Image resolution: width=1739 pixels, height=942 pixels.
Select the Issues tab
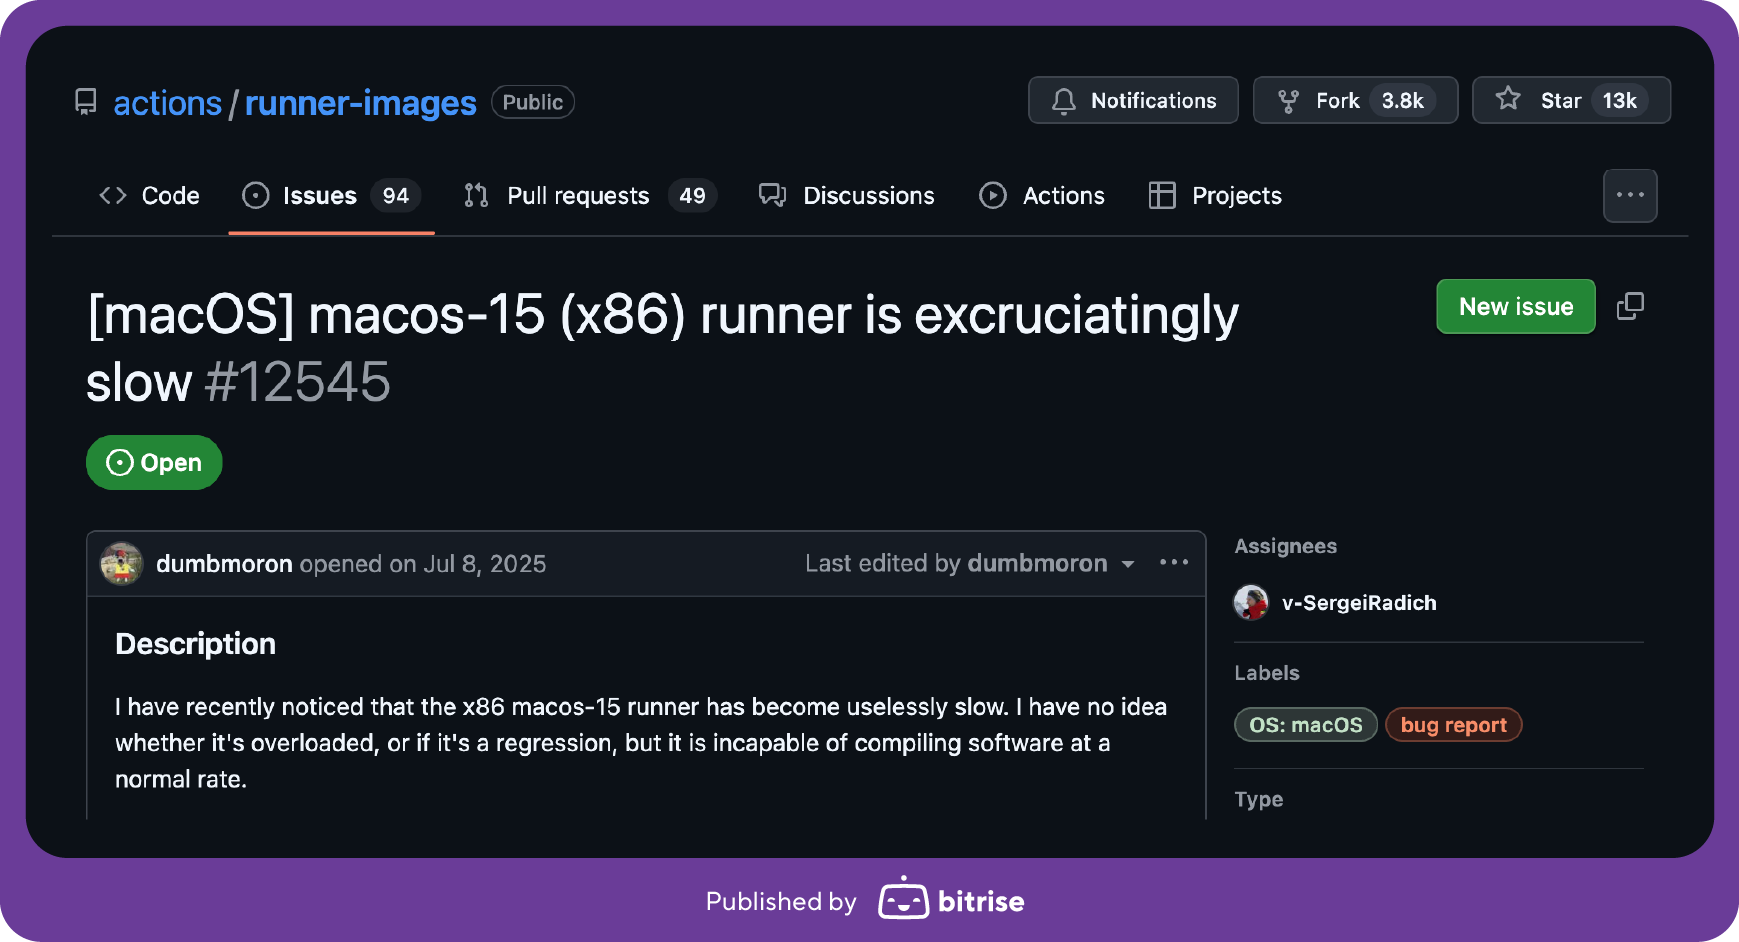[x=331, y=196]
